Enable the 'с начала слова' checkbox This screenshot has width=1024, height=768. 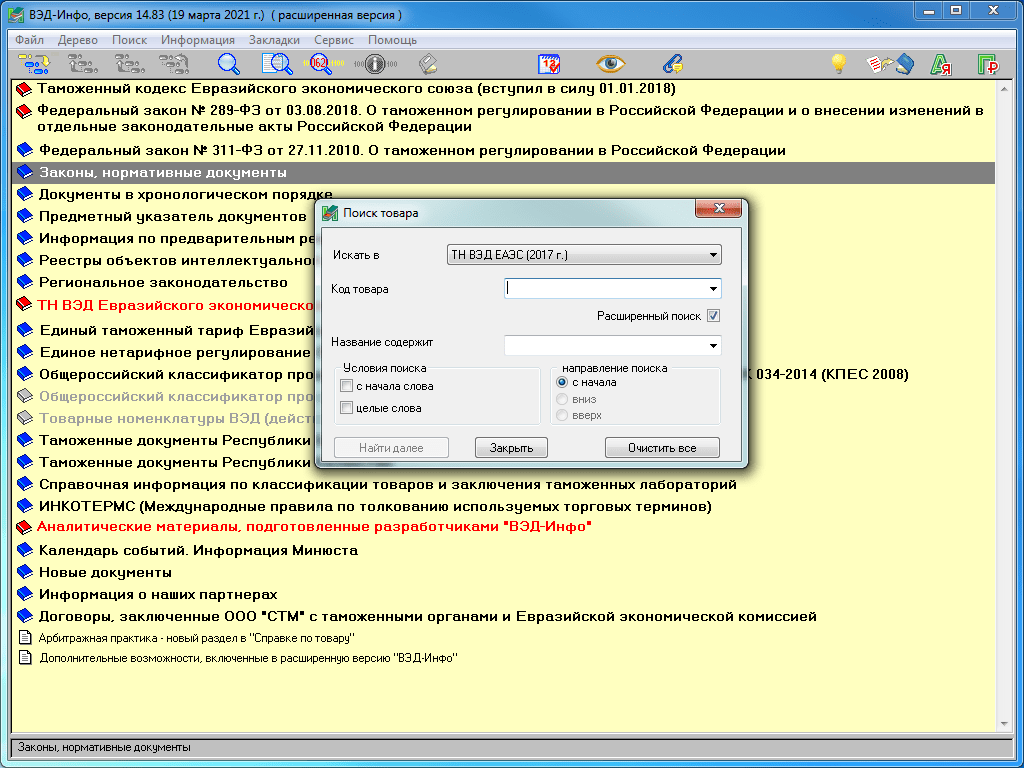click(347, 386)
